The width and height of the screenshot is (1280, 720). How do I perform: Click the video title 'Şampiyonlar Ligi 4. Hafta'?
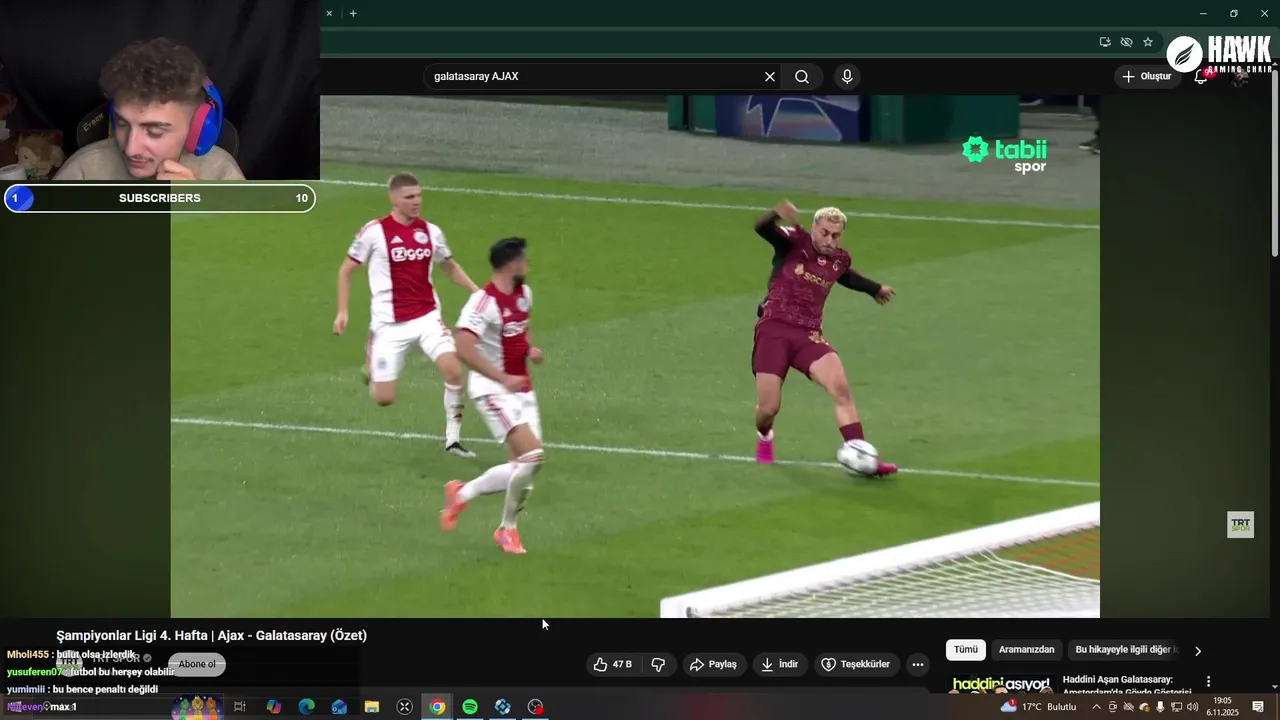211,636
